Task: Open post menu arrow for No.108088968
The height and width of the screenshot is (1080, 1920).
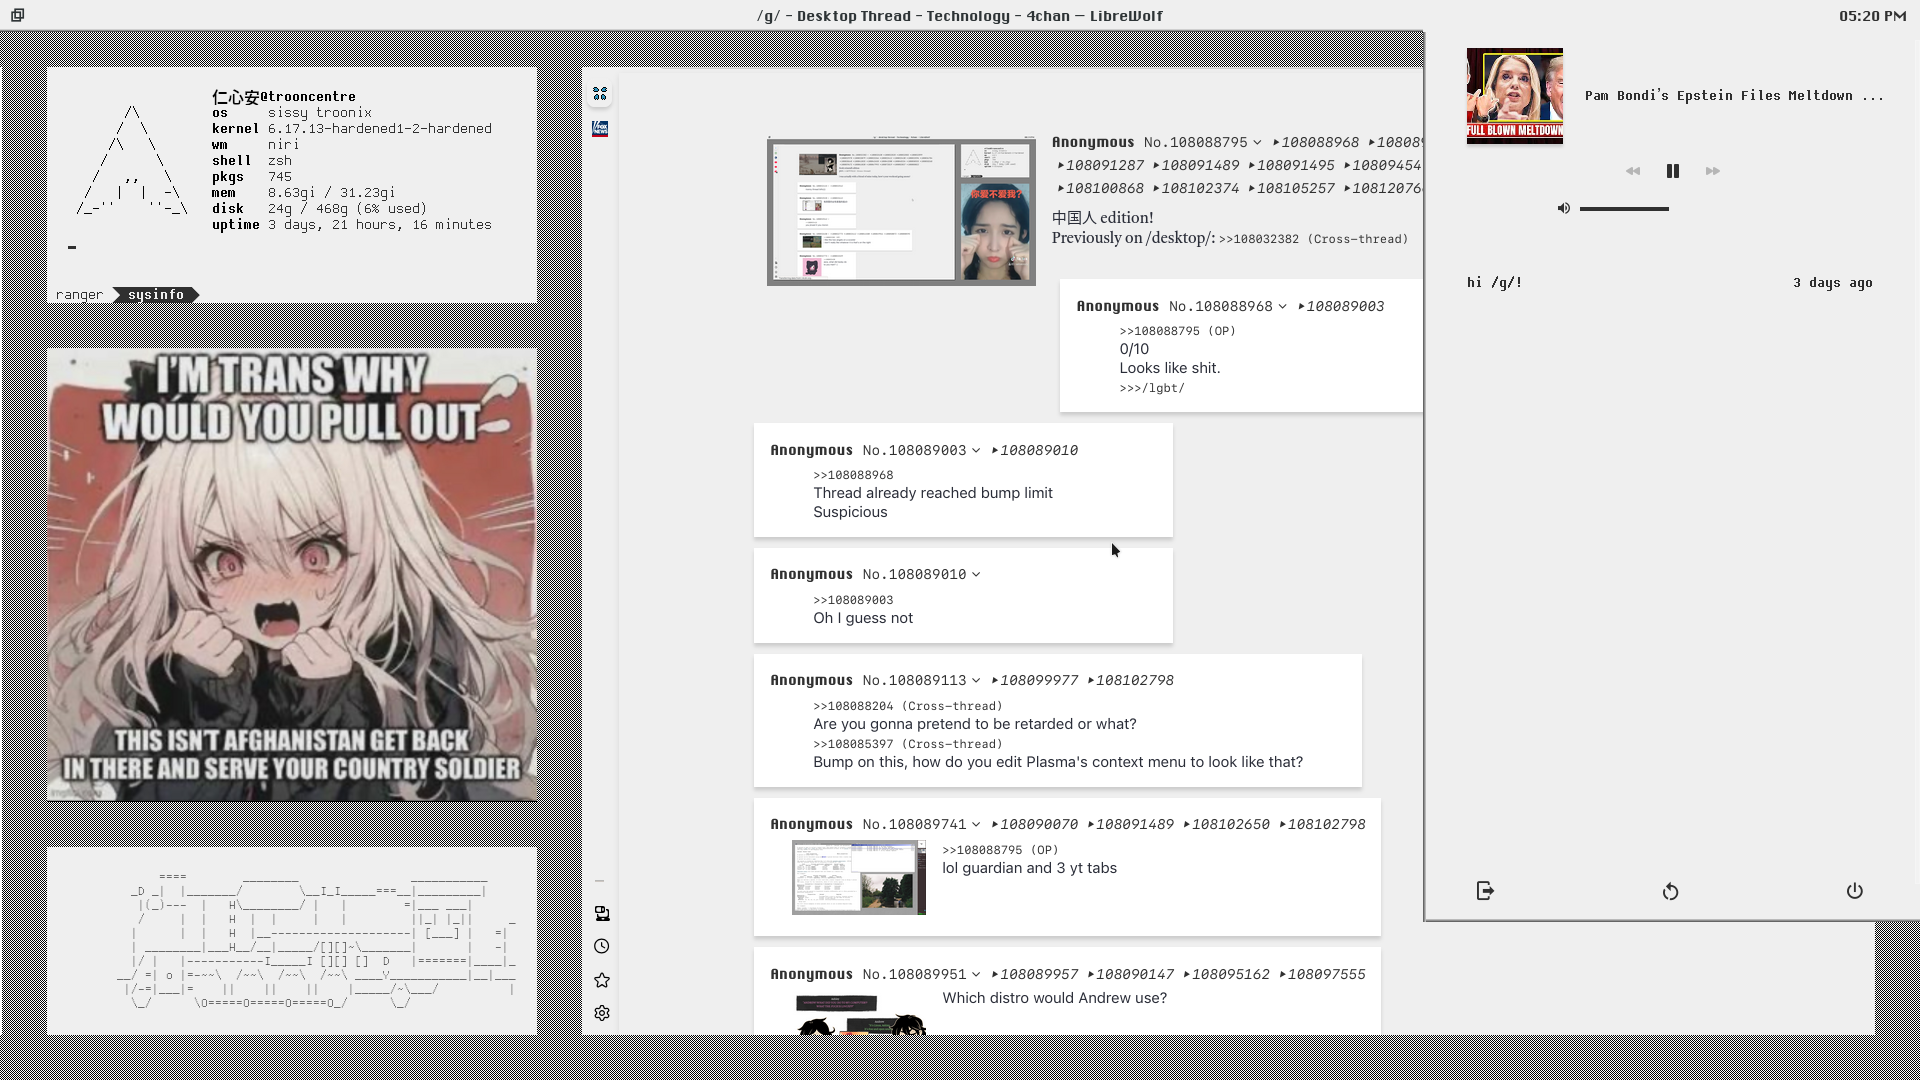Action: [1282, 307]
